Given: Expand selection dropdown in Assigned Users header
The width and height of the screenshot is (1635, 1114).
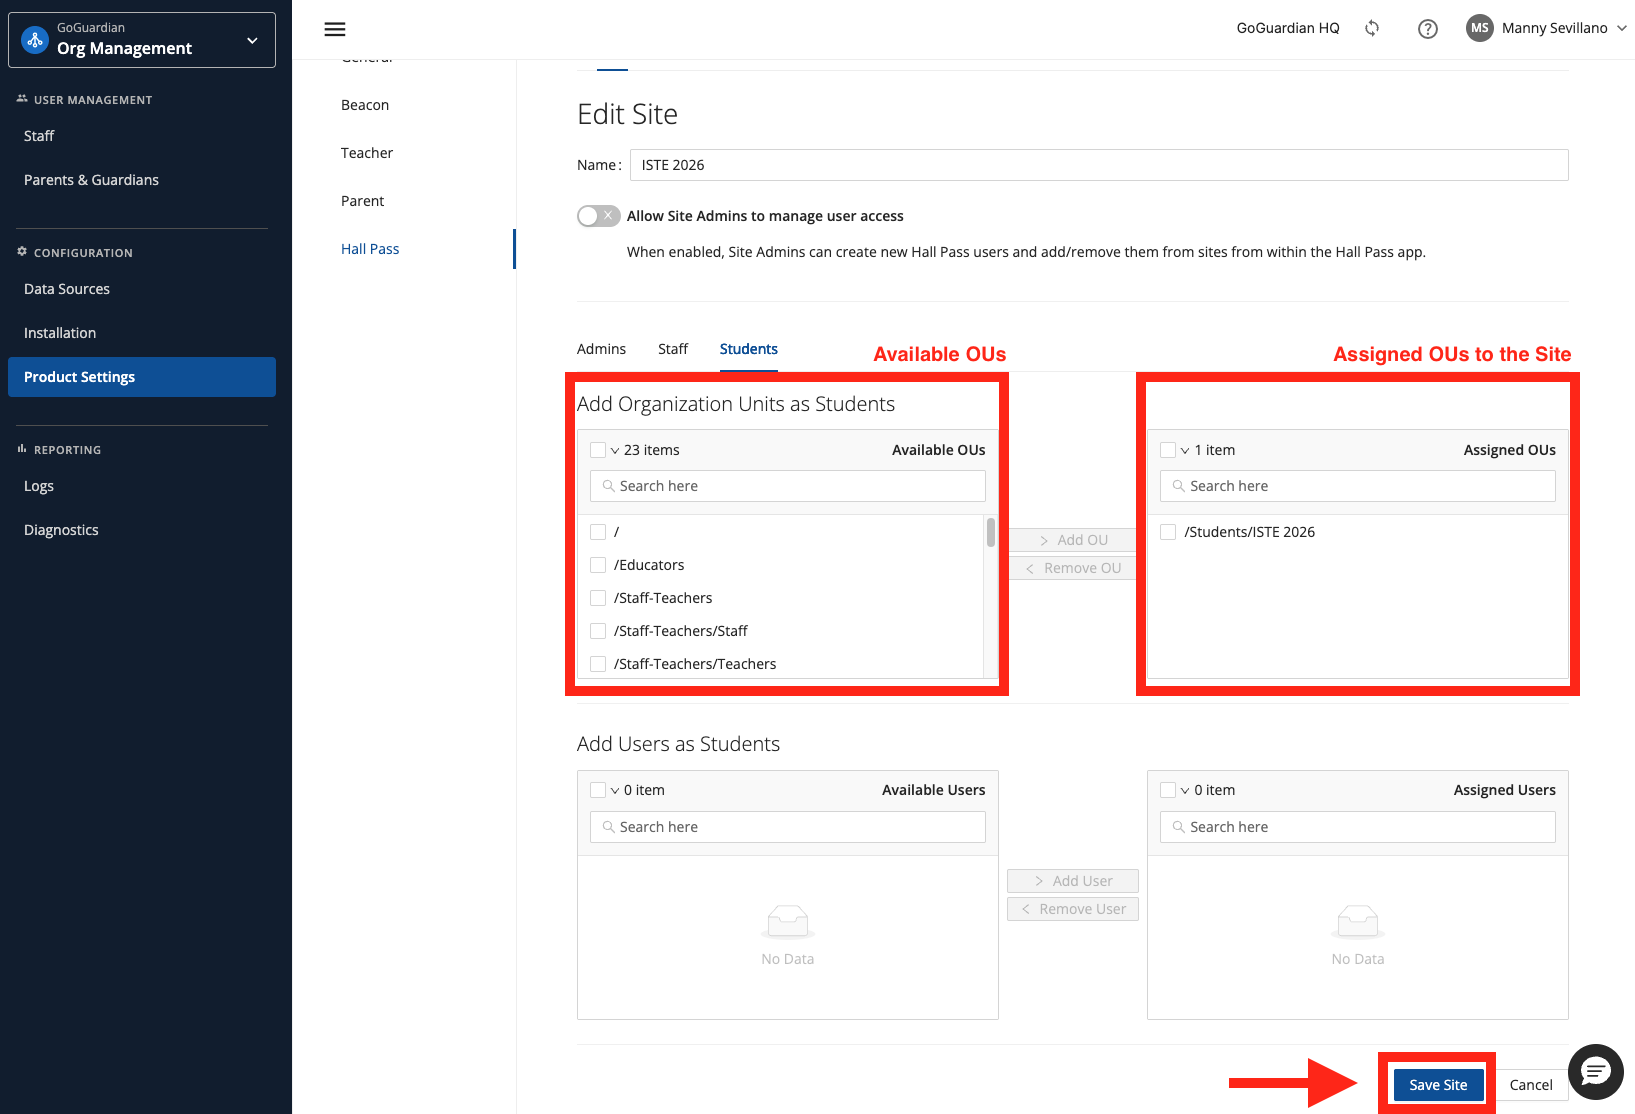Looking at the screenshot, I should 1185,791.
